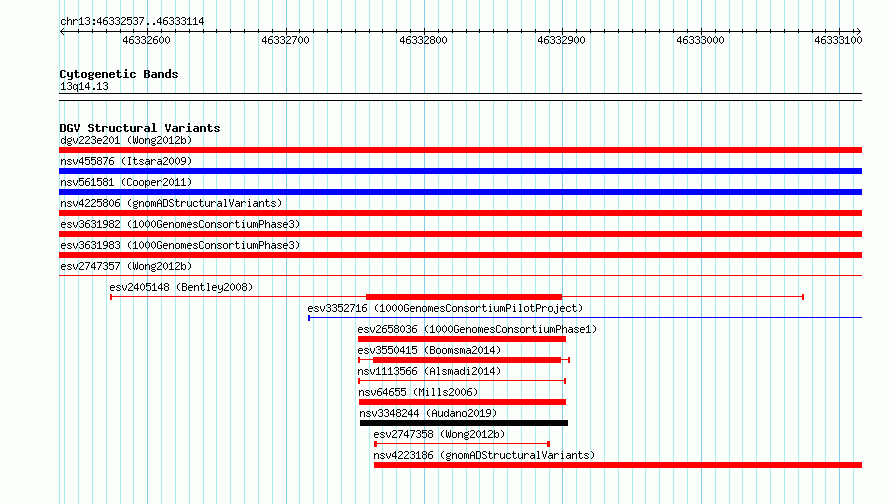Open variant label nsv64655 (Mills2006)

[x=418, y=392]
